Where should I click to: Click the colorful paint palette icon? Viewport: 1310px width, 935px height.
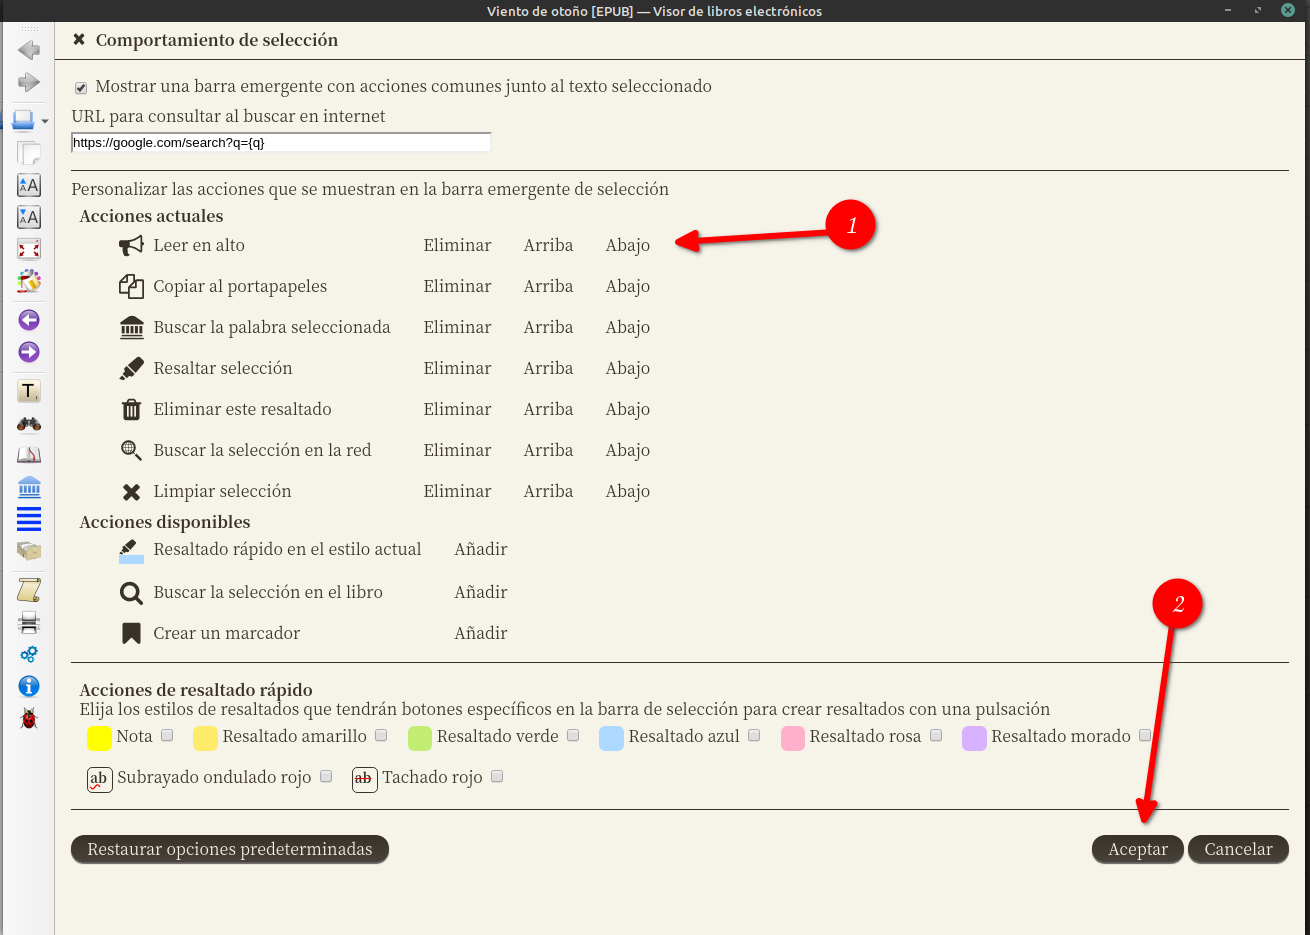[x=29, y=281]
